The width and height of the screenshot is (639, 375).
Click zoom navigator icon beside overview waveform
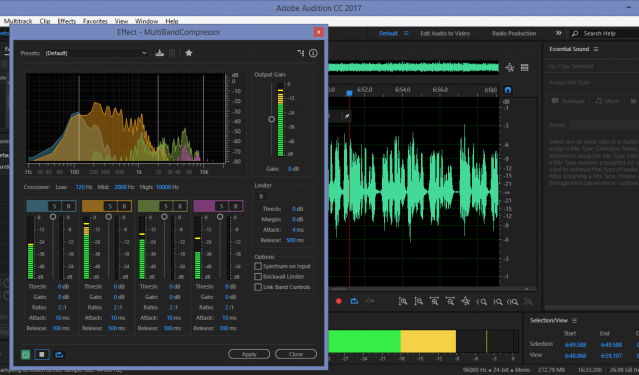coord(509,68)
